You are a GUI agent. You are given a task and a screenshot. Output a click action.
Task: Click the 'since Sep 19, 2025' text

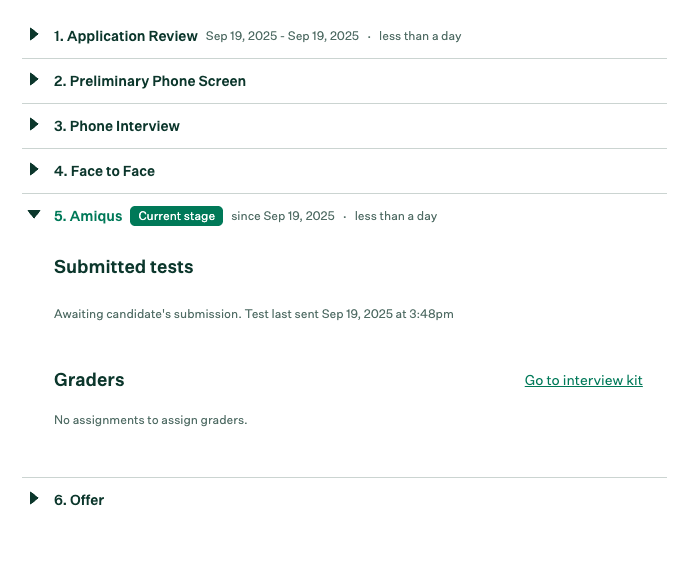pyautogui.click(x=283, y=216)
